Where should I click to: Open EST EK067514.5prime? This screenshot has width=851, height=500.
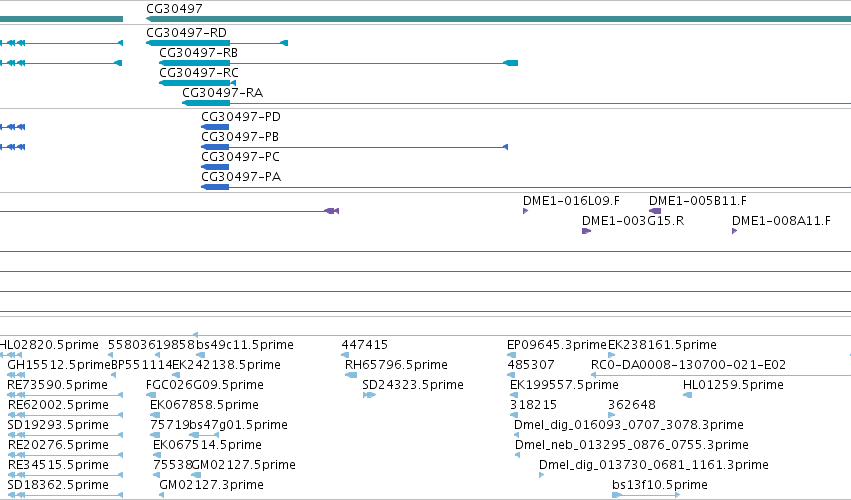pyautogui.click(x=207, y=445)
